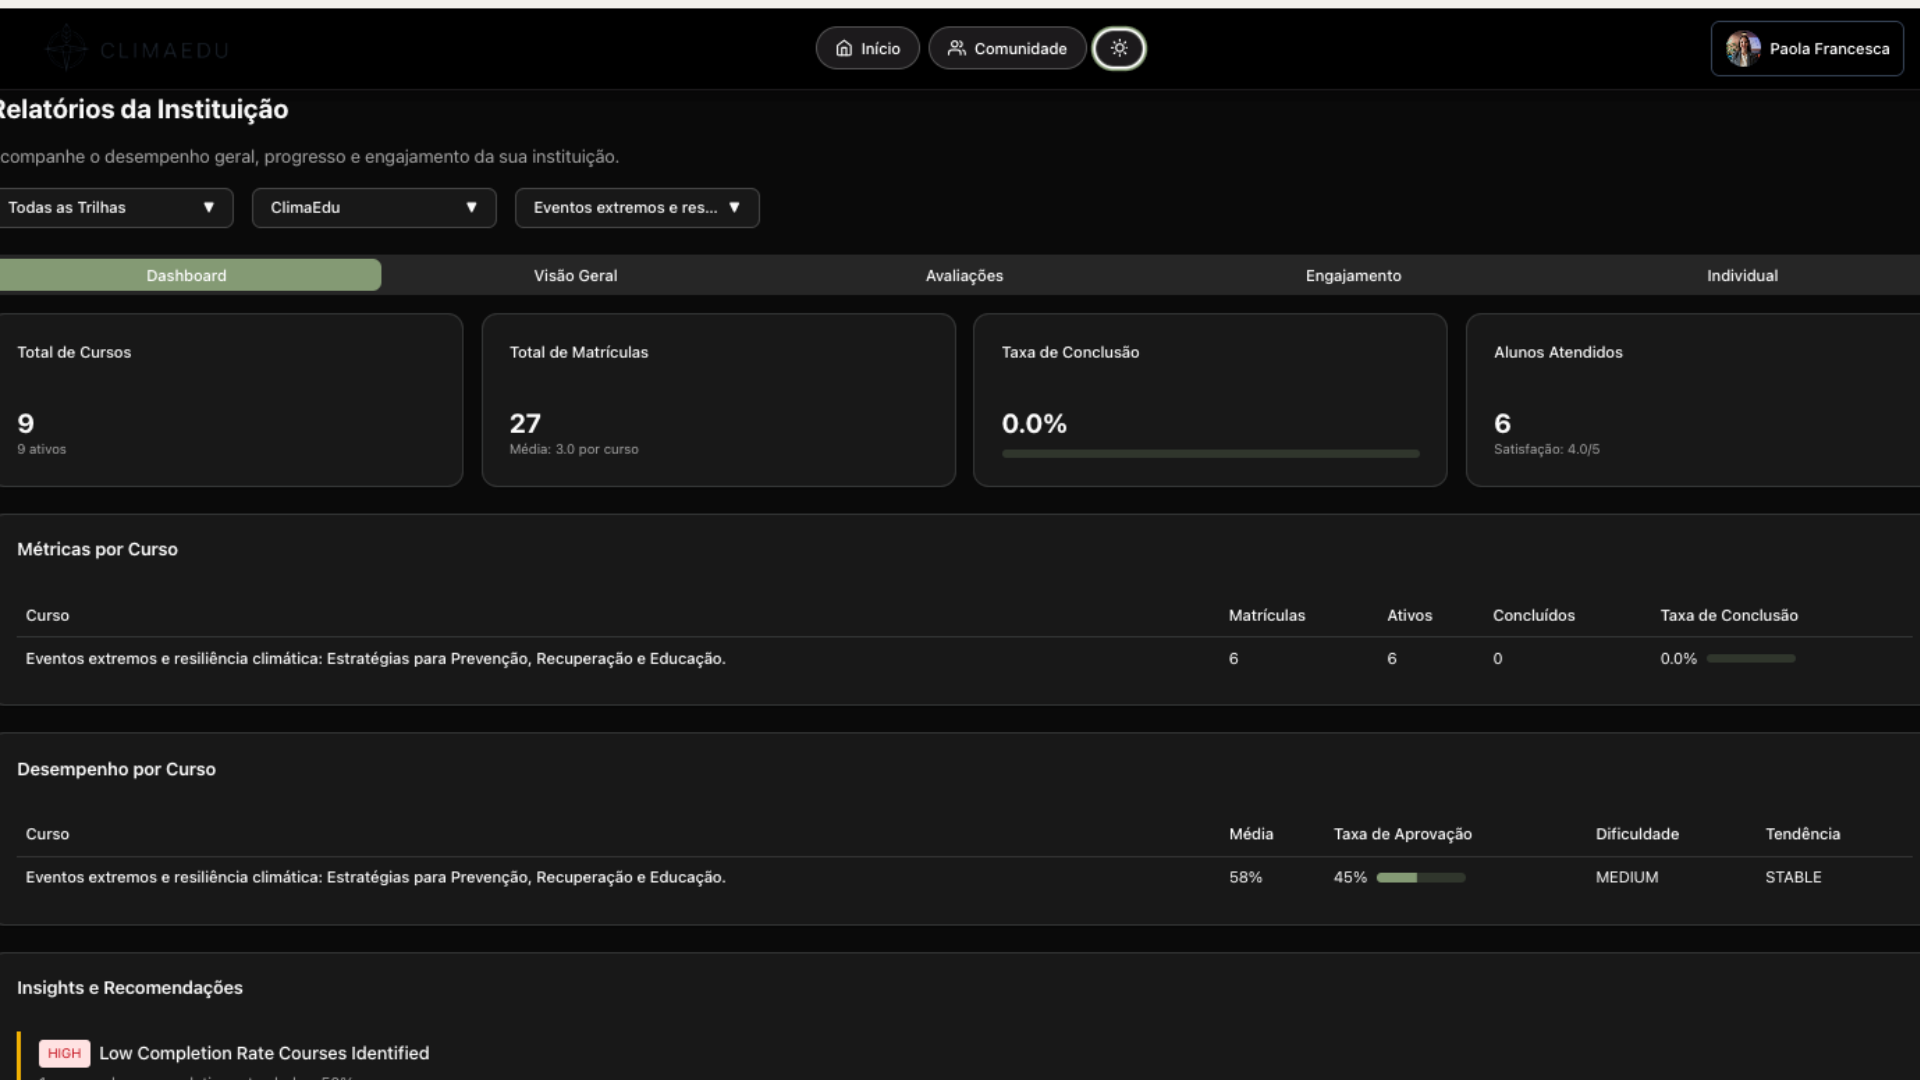The image size is (1920, 1080).
Task: Open the ClimaEdu institution dropdown
Action: point(374,208)
